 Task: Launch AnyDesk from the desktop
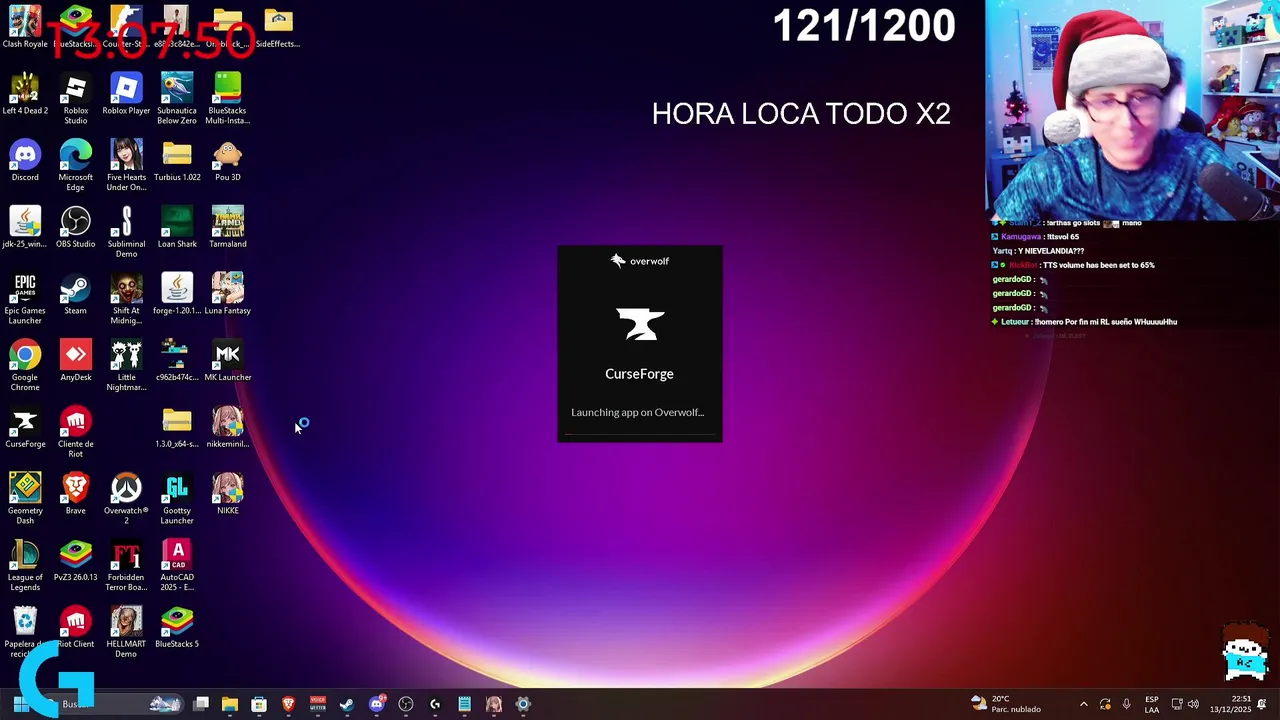(75, 360)
